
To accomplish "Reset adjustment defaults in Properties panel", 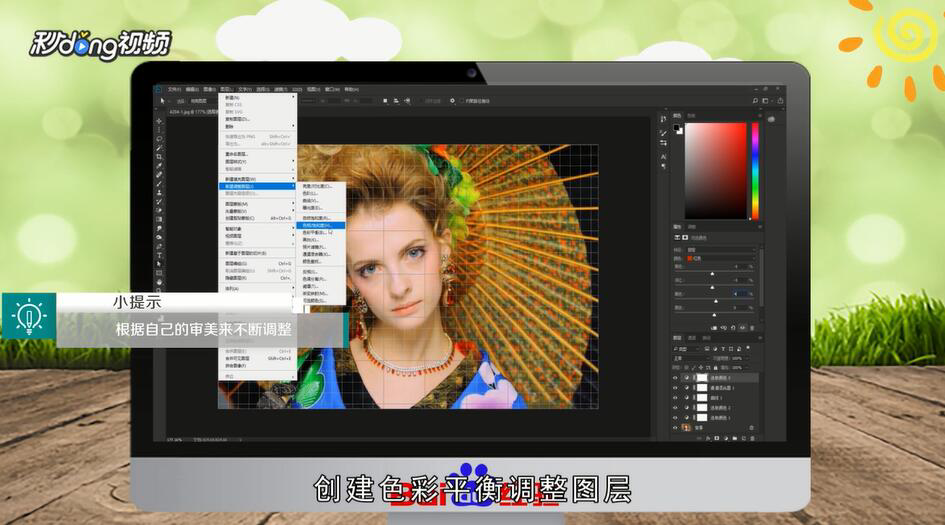I will (733, 328).
